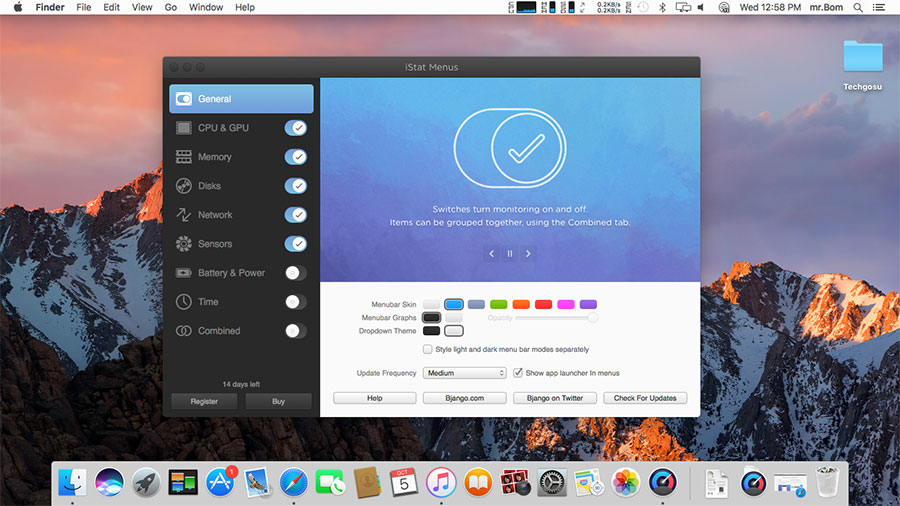Select the red Menubar Skin swatch
Screen dimensions: 900x506
544,304
